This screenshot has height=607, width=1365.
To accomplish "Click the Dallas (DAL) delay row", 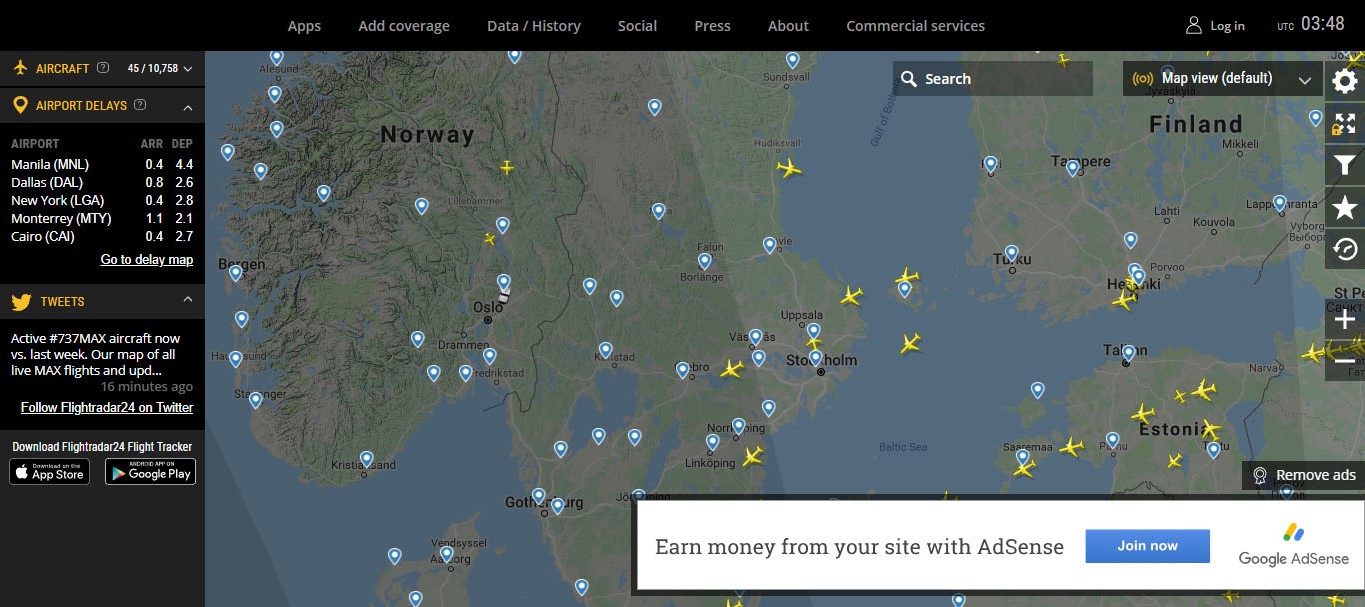I will pyautogui.click(x=102, y=182).
